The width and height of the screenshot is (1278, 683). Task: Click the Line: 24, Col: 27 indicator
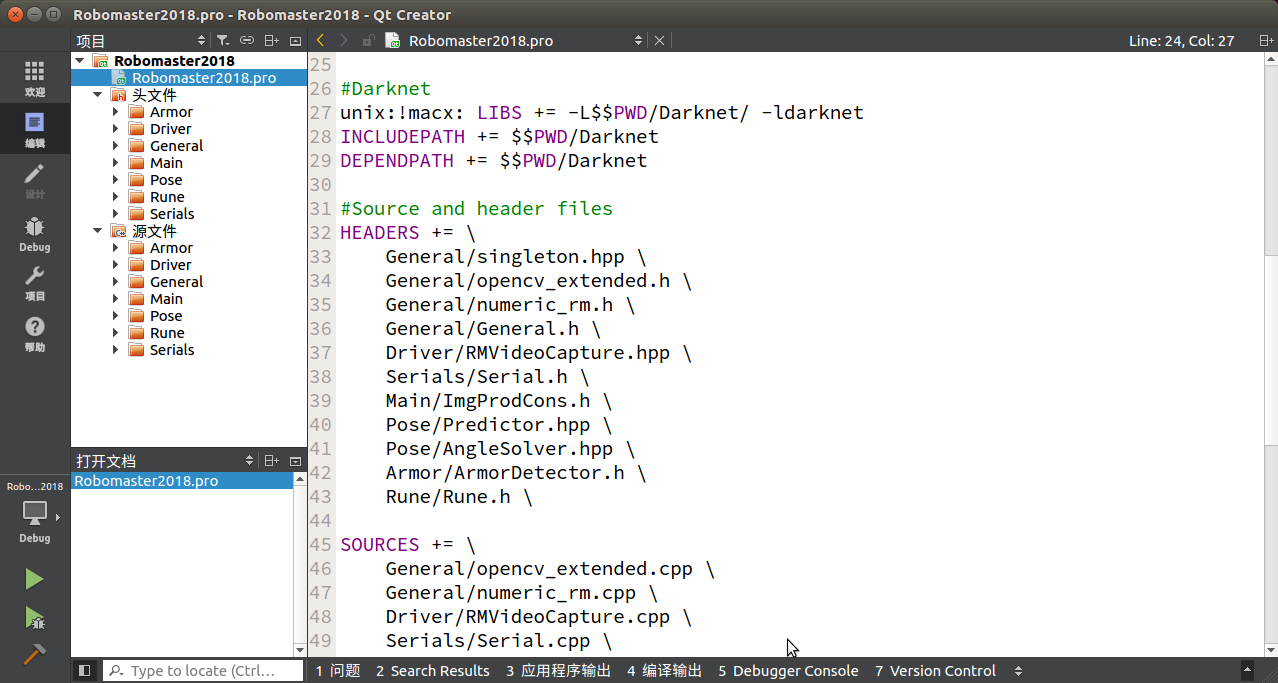pos(1181,41)
